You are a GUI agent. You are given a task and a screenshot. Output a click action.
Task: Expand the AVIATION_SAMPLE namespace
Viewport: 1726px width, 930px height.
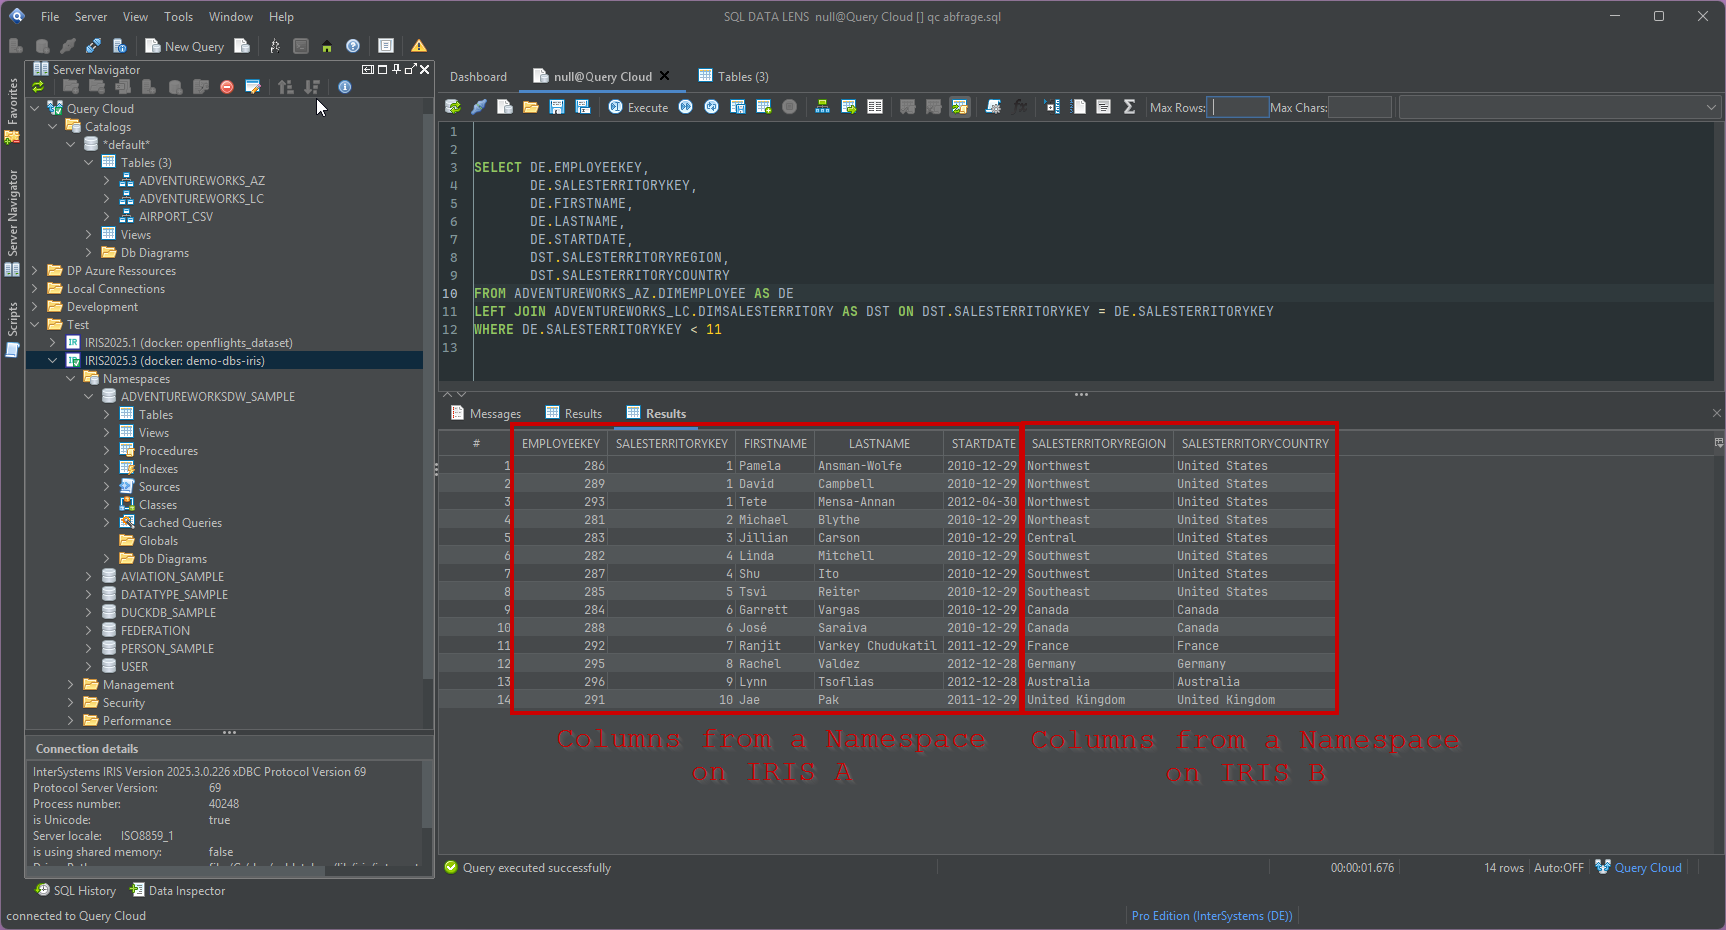click(89, 577)
